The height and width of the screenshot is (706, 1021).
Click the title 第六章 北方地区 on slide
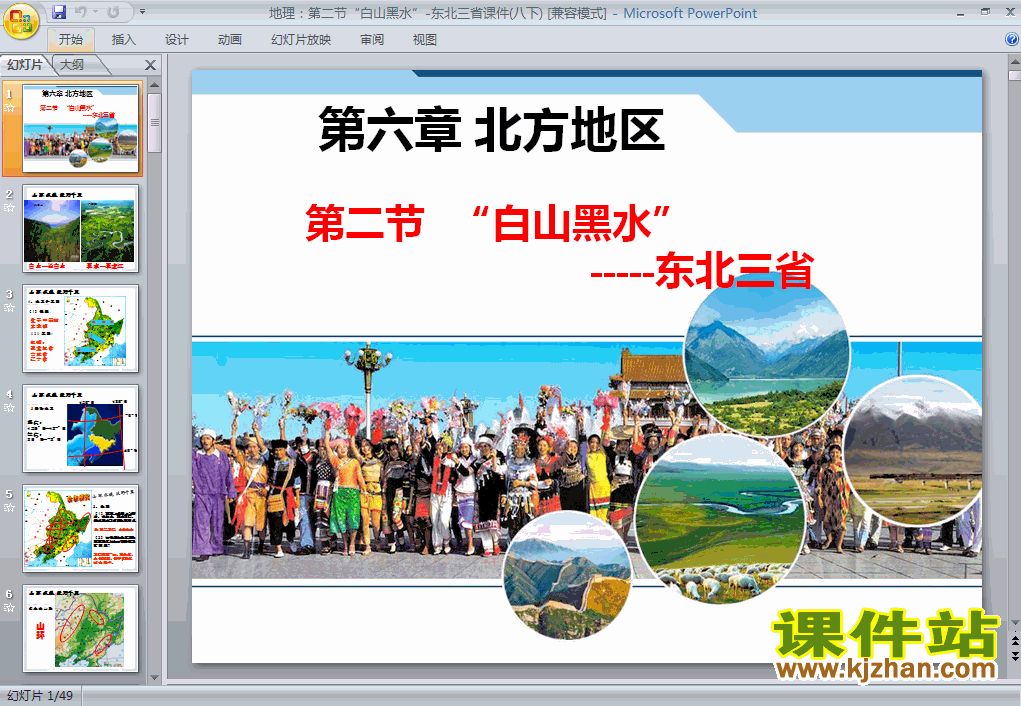point(492,130)
